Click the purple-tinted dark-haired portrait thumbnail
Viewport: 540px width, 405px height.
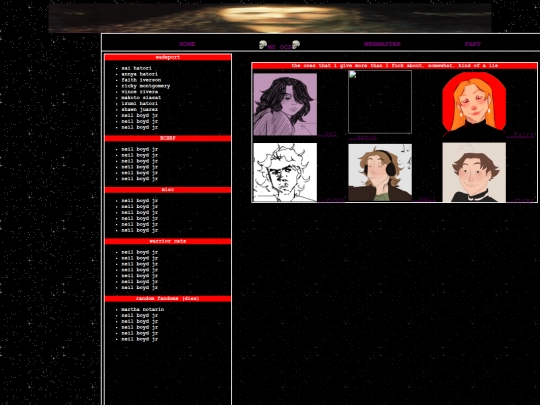[x=285, y=104]
